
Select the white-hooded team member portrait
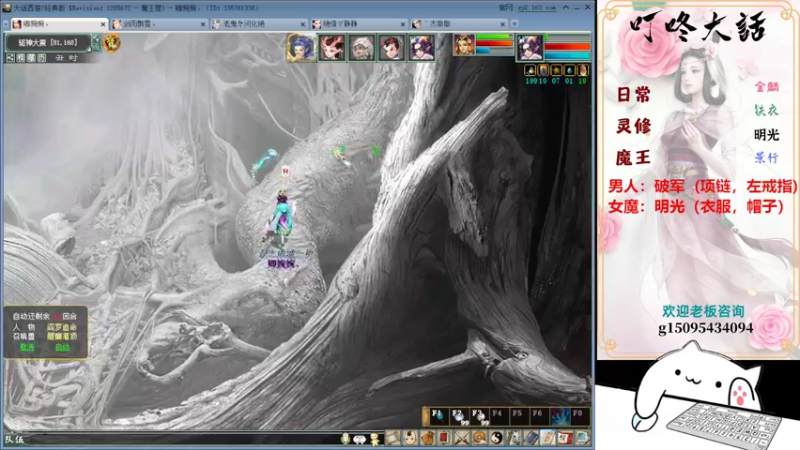(362, 48)
